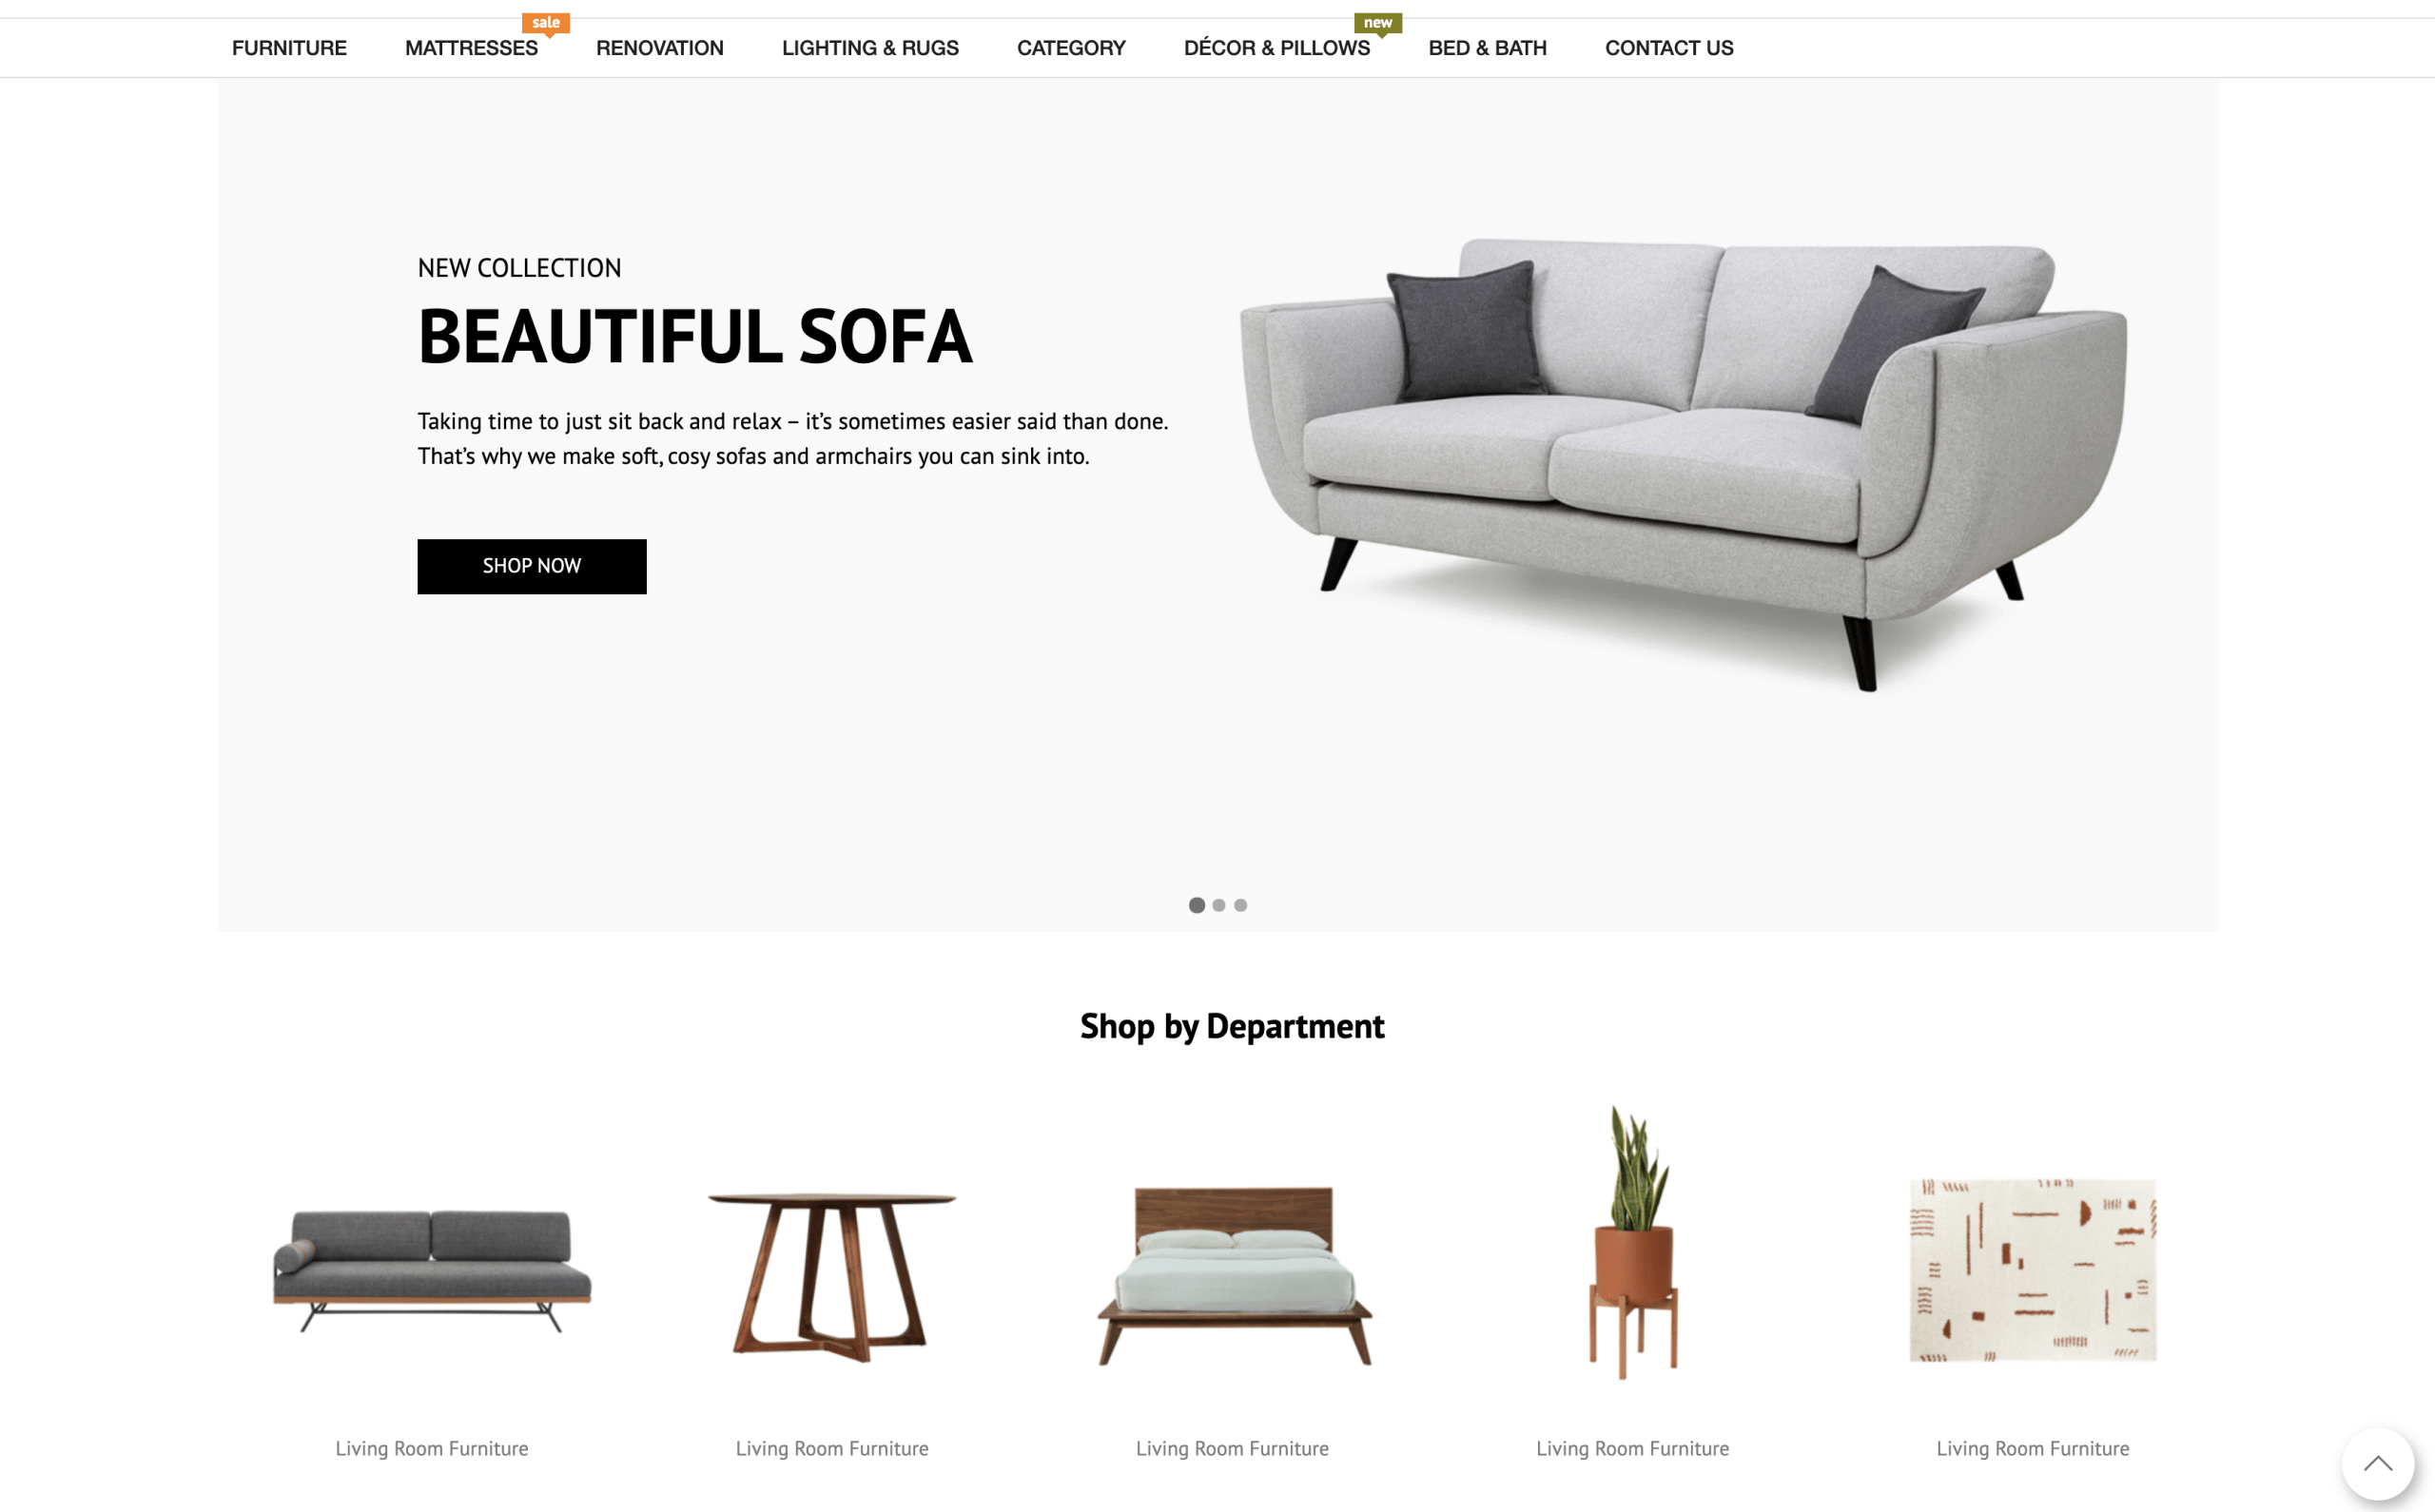Select the wooden bed frame thumbnail
This screenshot has width=2435, height=1512.
1234,1276
